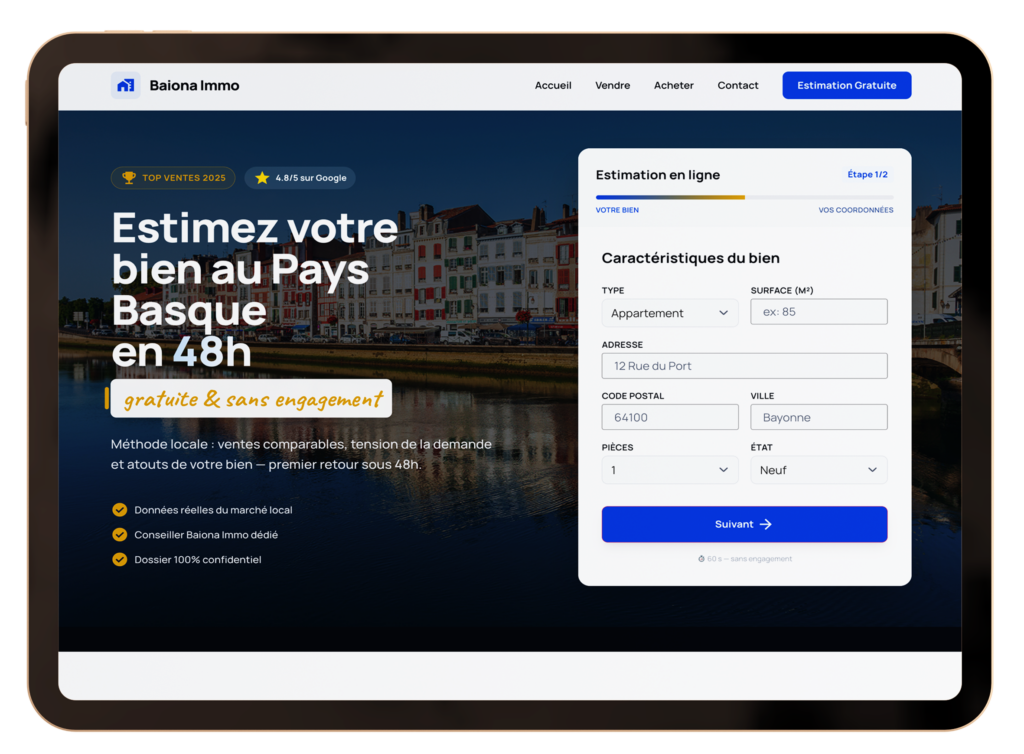Click the timer icon below Suivant button
This screenshot has height=754, width=1024.
coord(701,559)
